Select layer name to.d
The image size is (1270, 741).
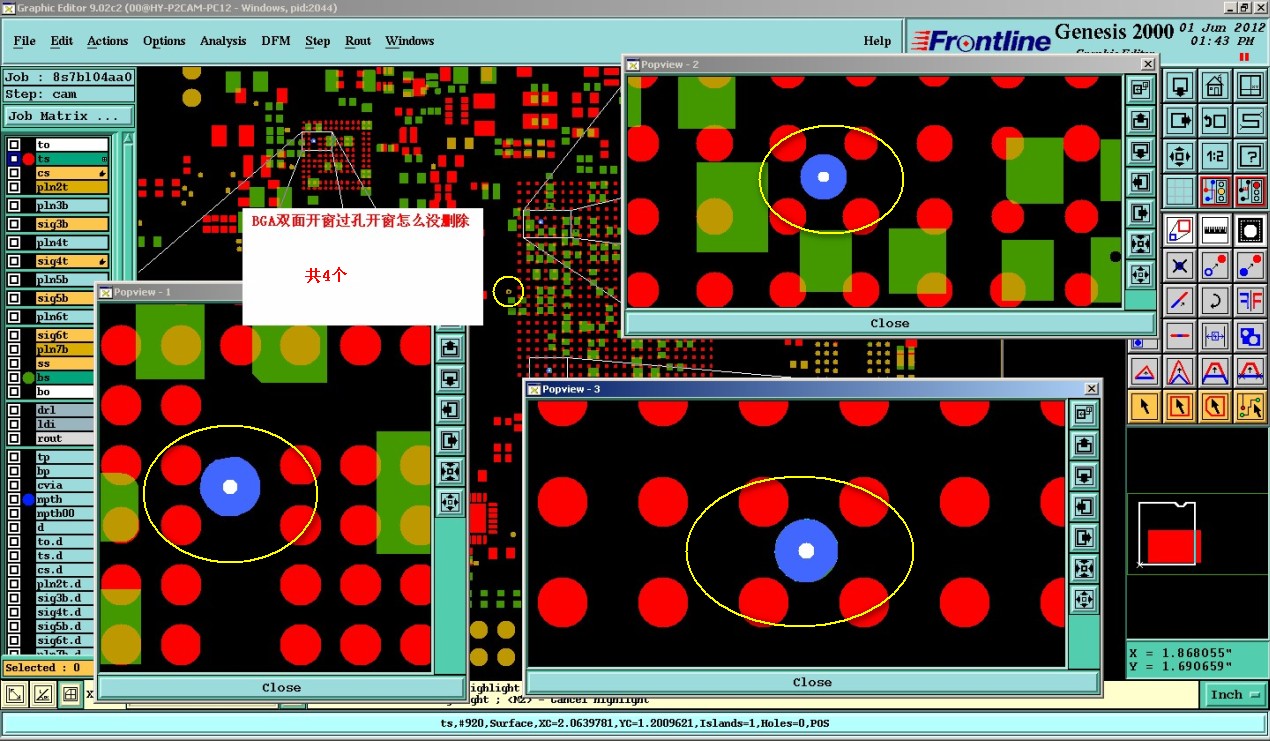tap(65, 541)
